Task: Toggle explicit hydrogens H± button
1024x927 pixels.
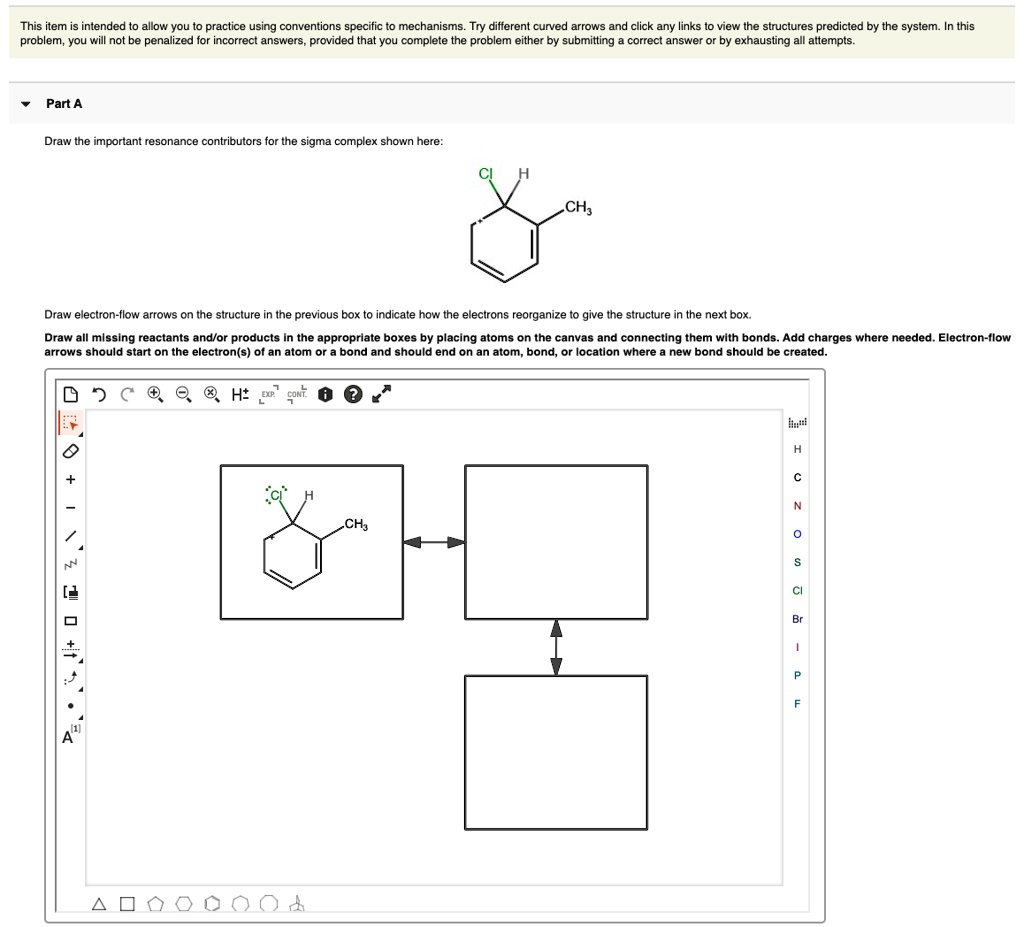Action: tap(240, 394)
